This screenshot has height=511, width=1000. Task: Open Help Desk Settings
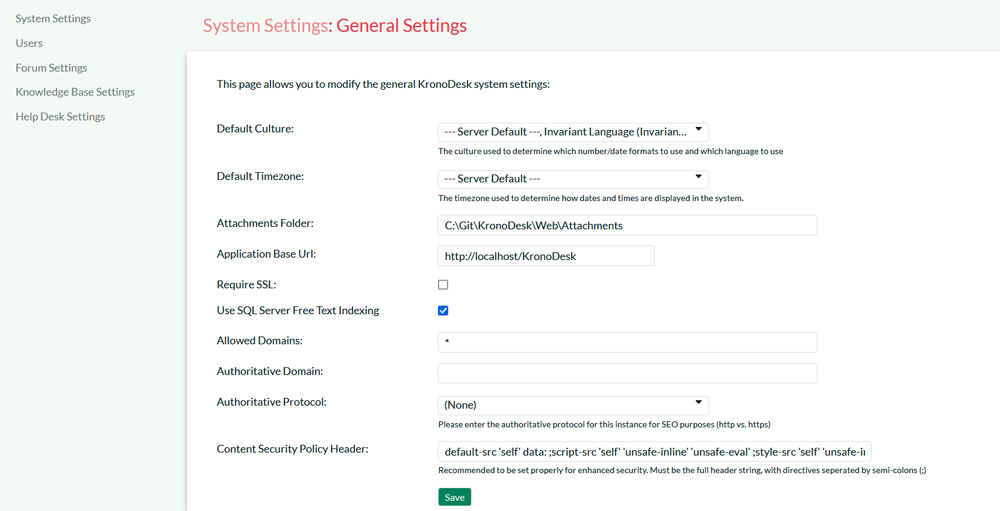(x=61, y=117)
